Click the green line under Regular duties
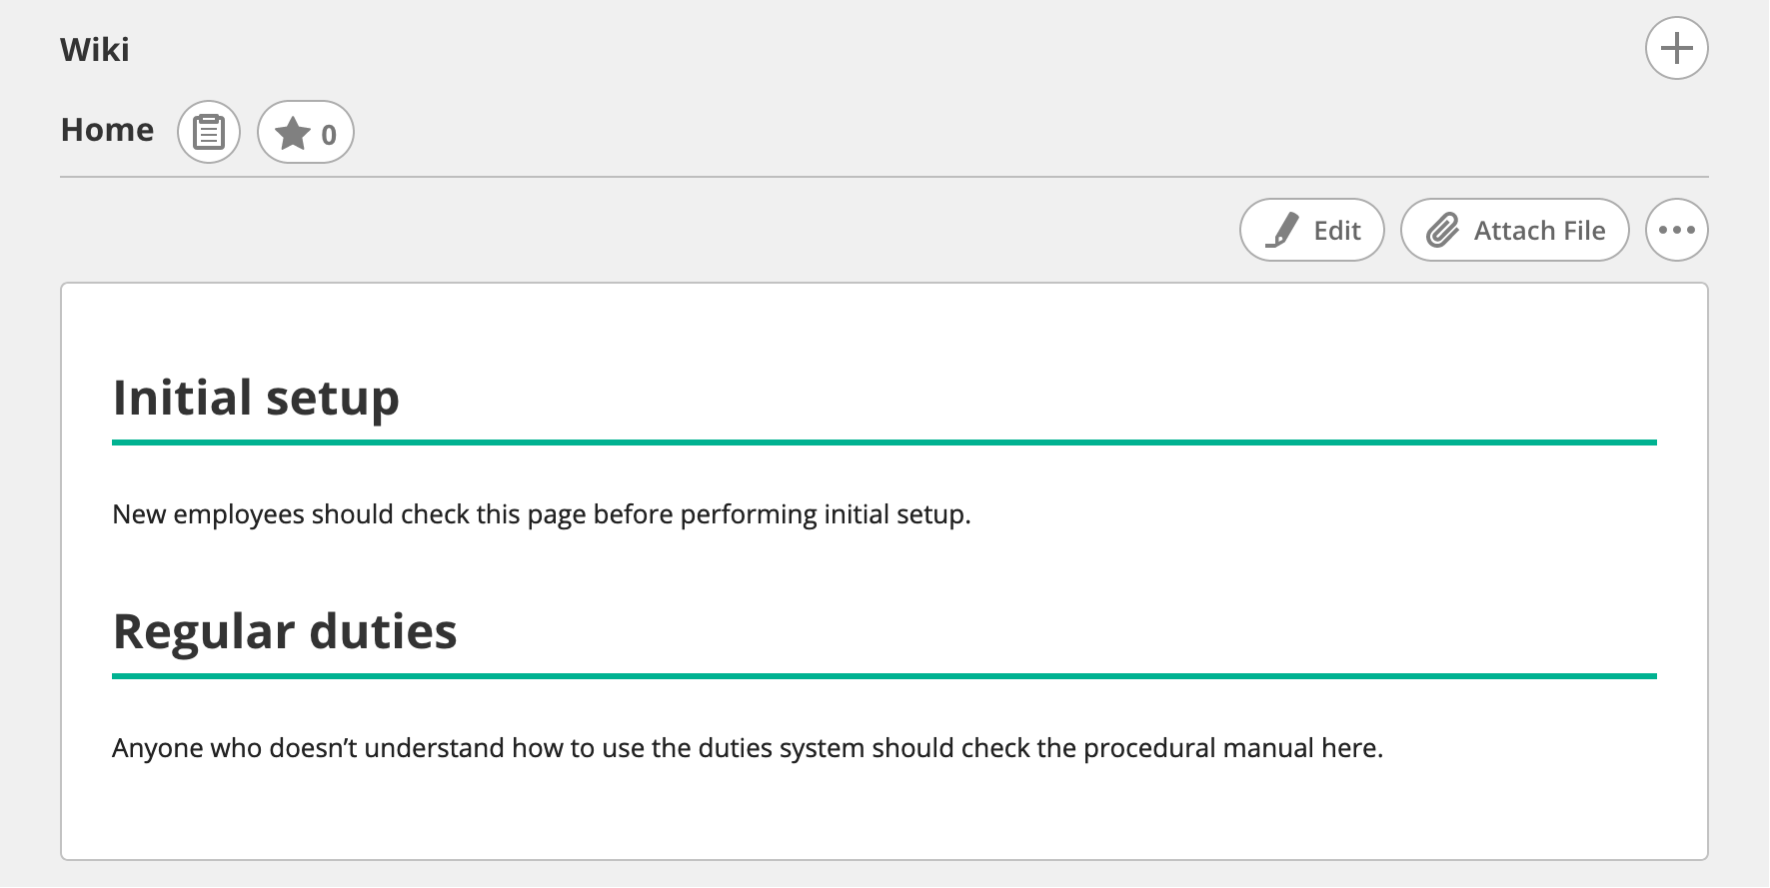 884,676
